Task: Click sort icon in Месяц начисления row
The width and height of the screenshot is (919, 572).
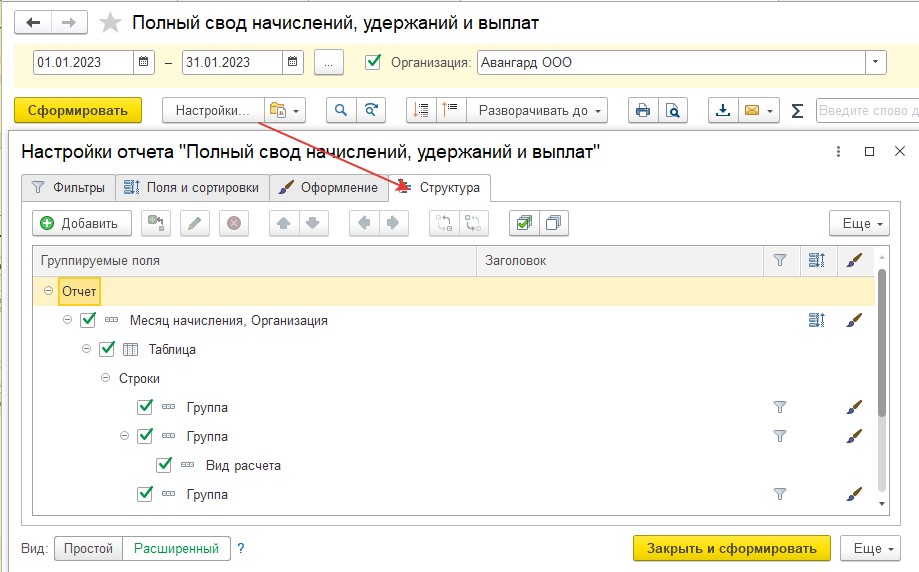Action: pos(816,320)
